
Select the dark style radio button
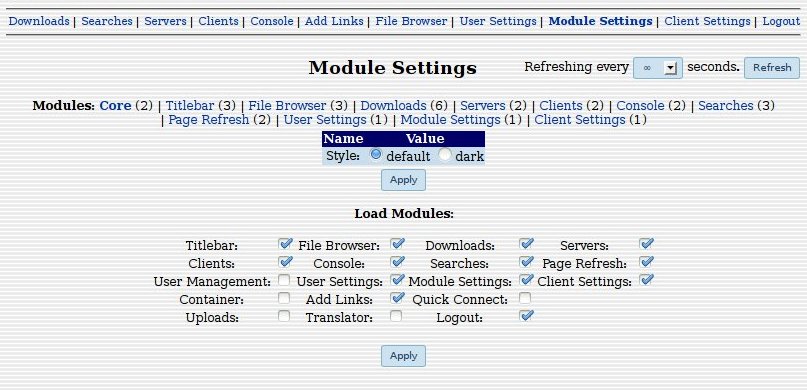(x=445, y=154)
